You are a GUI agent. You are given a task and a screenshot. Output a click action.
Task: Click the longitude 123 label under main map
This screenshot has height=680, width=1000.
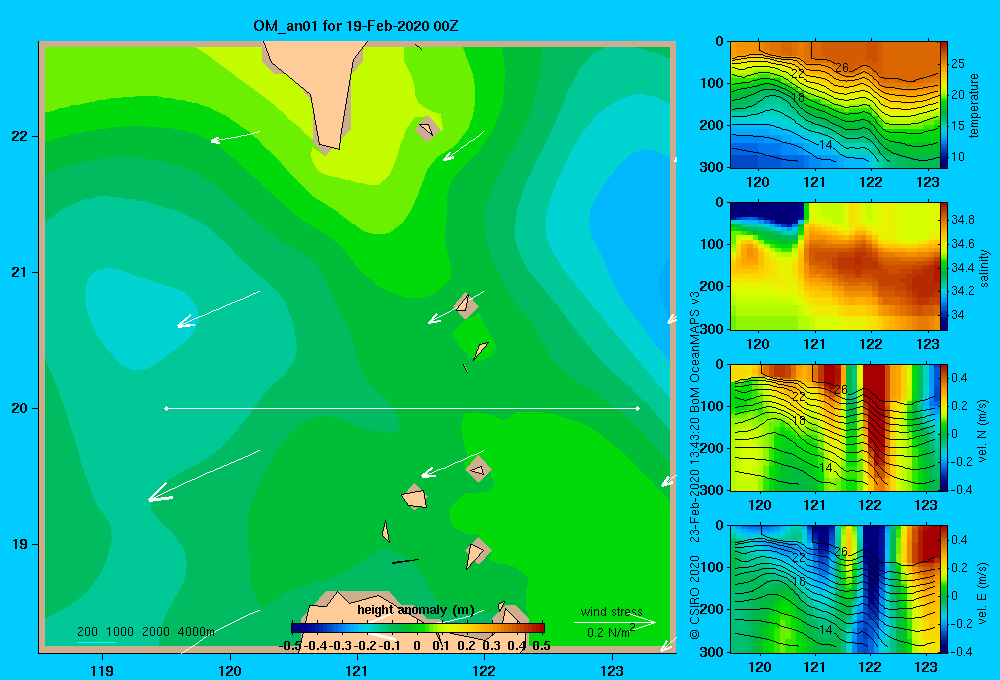pyautogui.click(x=612, y=670)
